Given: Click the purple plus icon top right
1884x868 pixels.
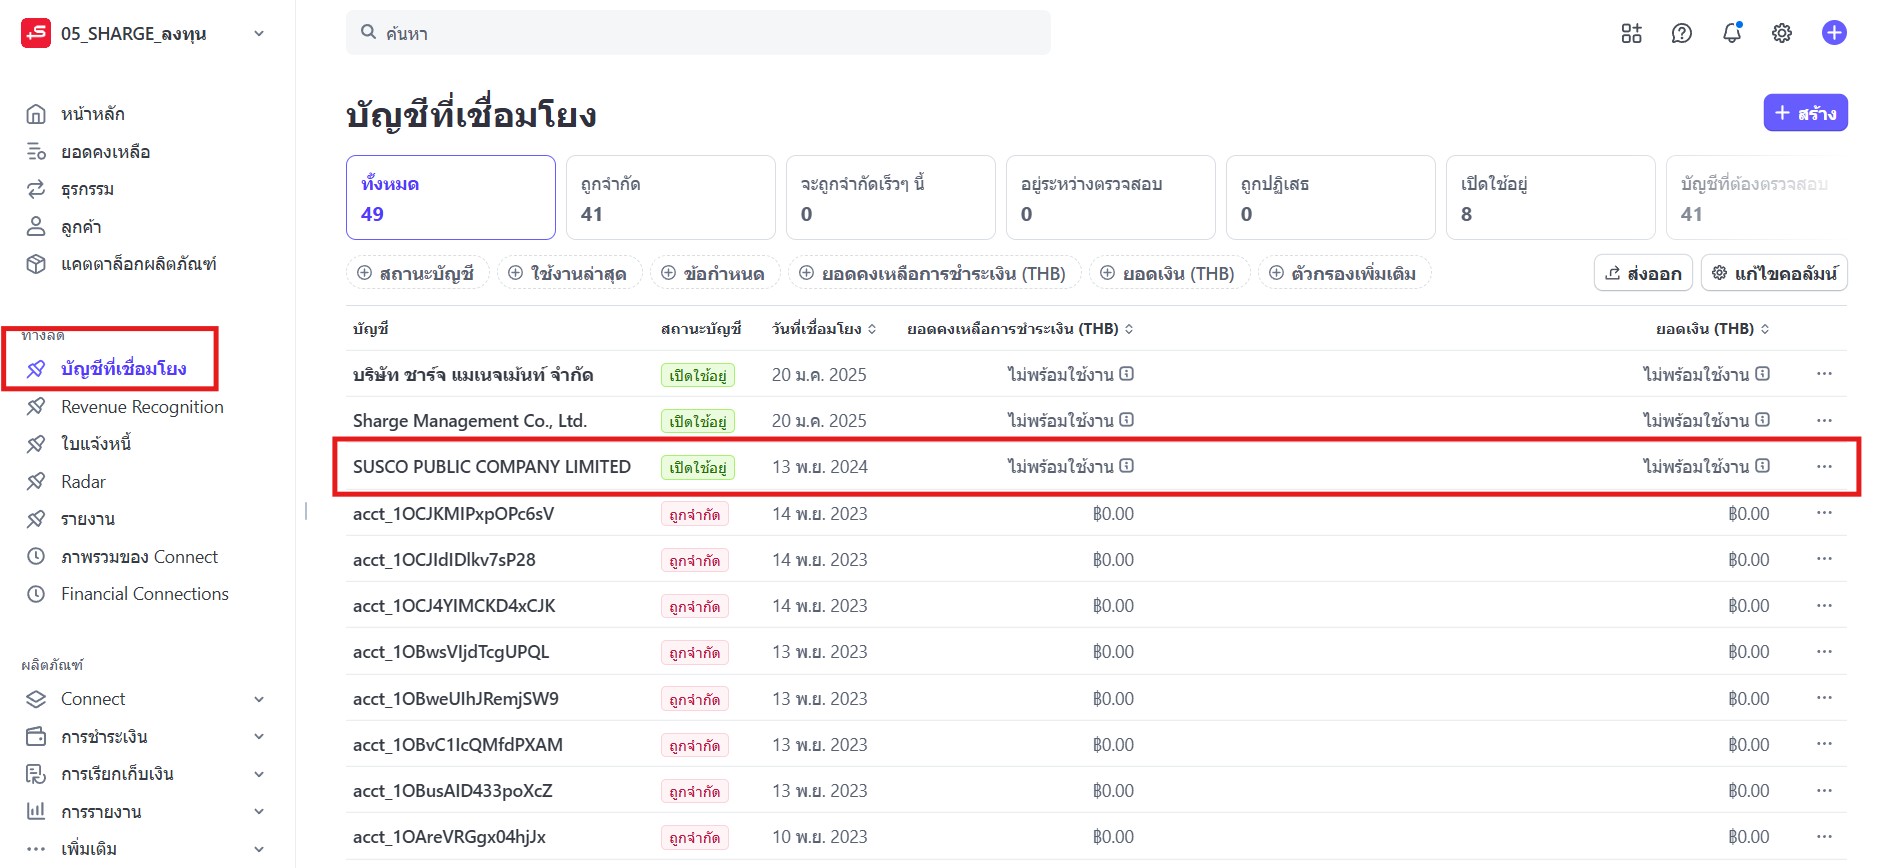Looking at the screenshot, I should [x=1834, y=33].
